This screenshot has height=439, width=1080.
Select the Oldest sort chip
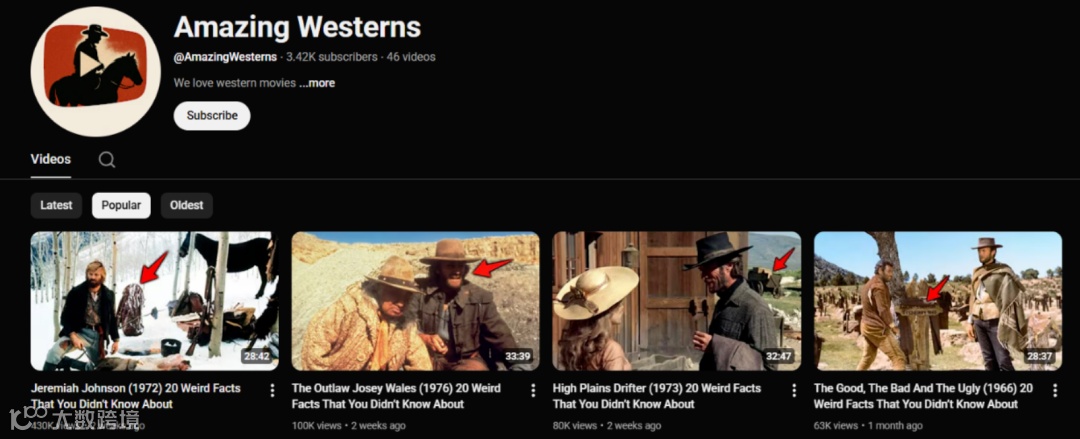tap(187, 205)
